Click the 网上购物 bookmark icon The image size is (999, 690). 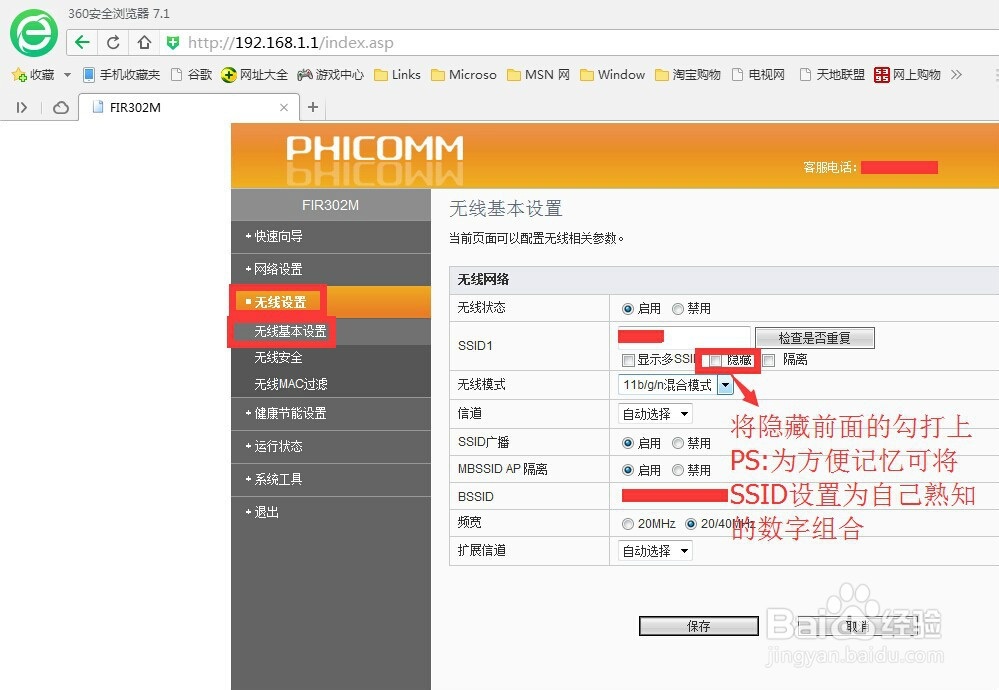click(x=882, y=74)
